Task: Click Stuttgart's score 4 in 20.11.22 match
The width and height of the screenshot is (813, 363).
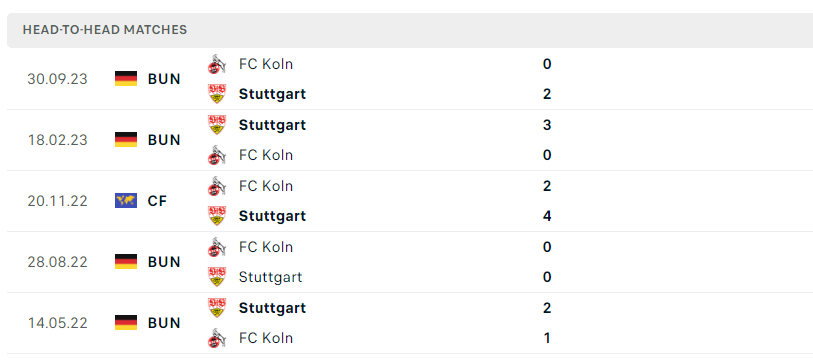Action: point(547,216)
